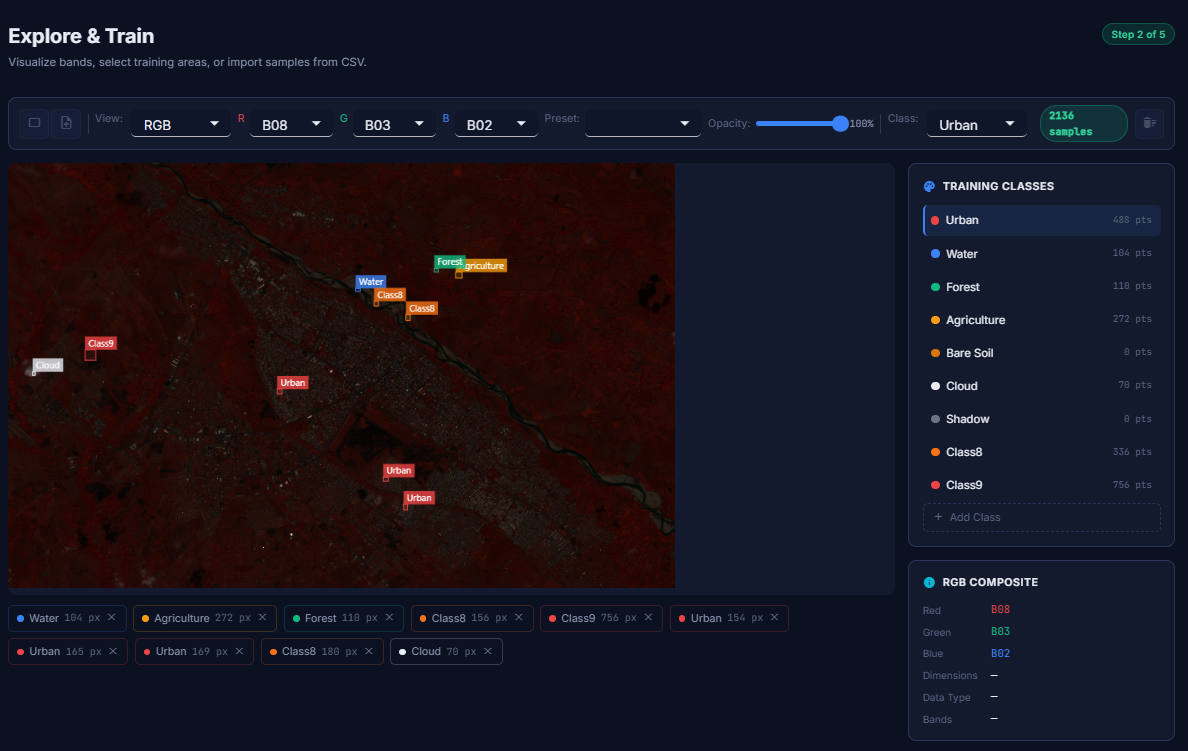This screenshot has width=1188, height=751.
Task: Click the Add Class button
Action: 1041,517
